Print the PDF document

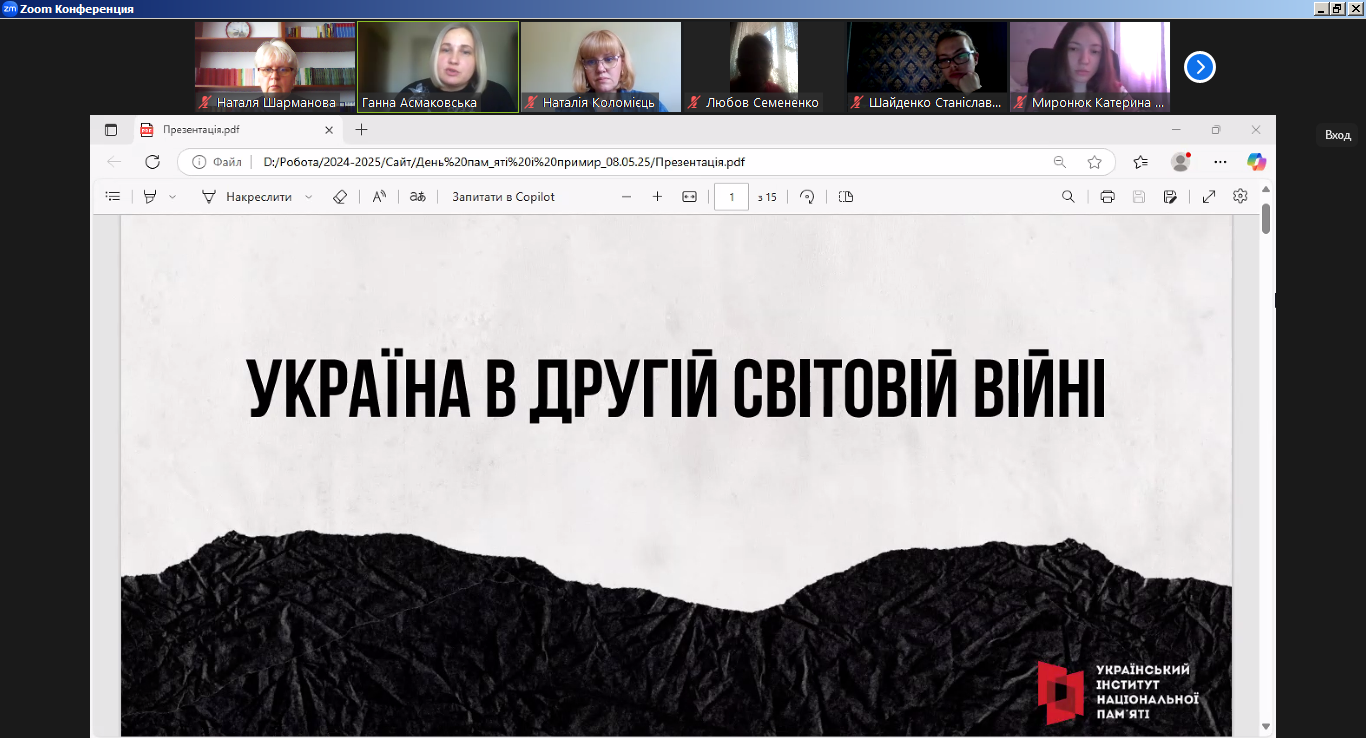[1107, 197]
